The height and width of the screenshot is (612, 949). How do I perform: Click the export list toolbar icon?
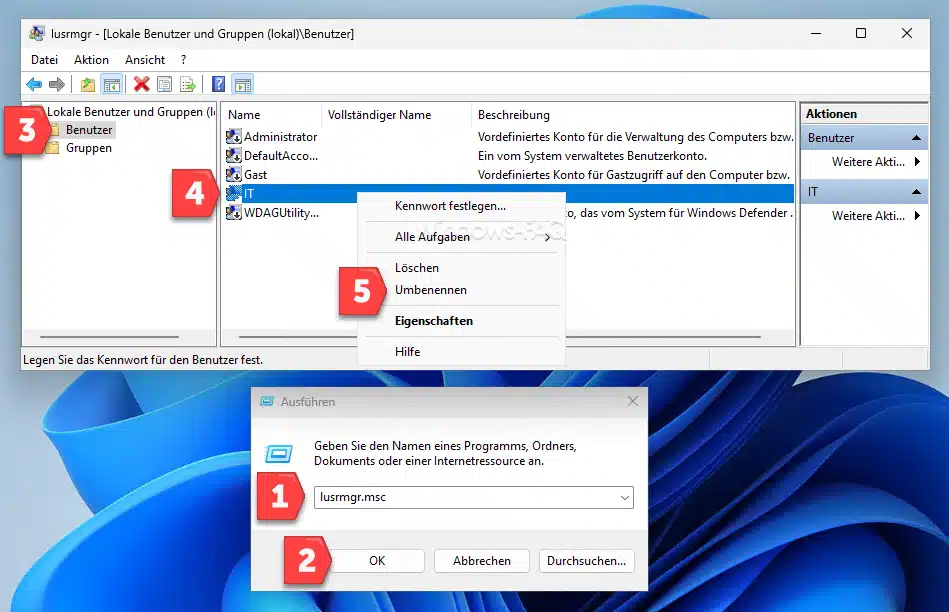click(x=188, y=84)
